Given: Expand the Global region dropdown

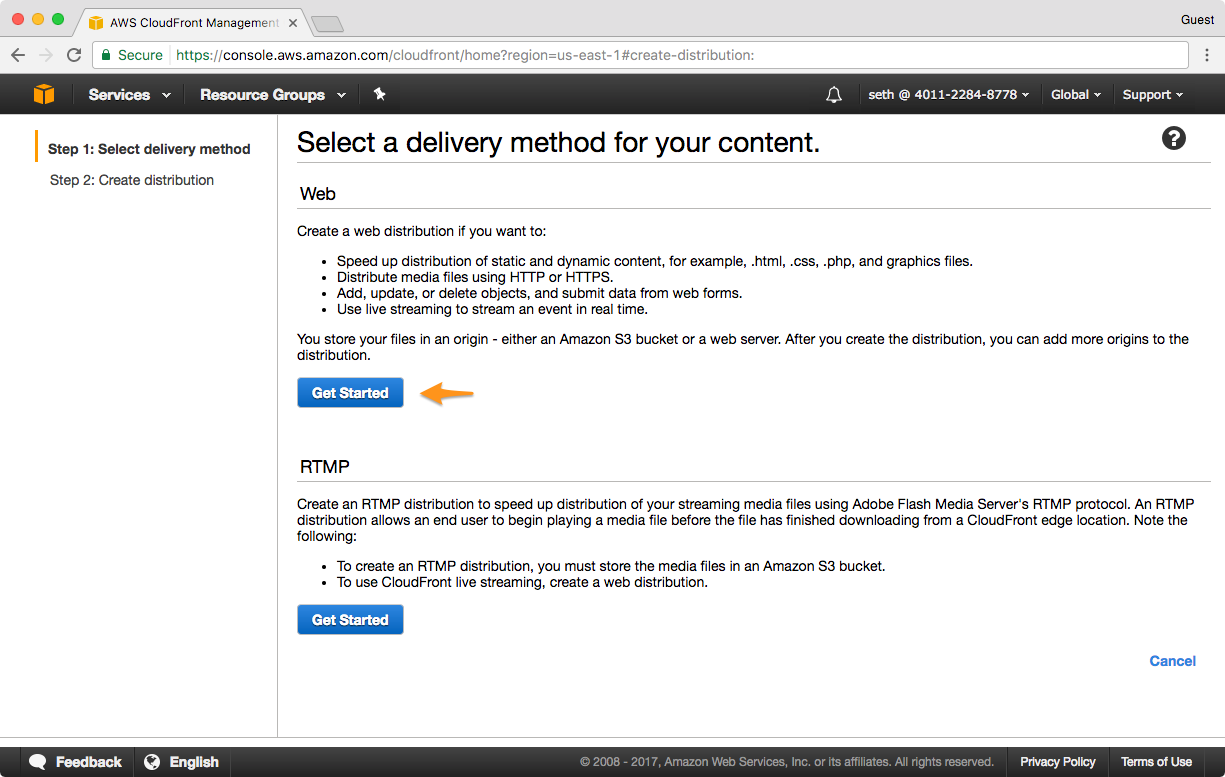Looking at the screenshot, I should 1075,95.
